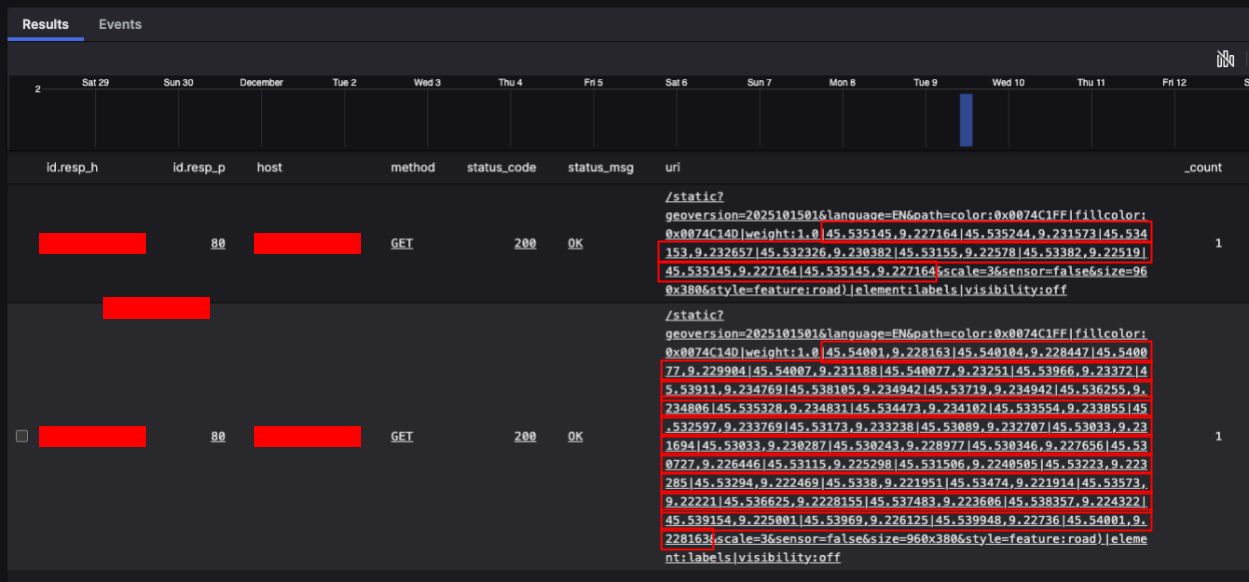Tick the checkbox on the second result row
The image size is (1249, 582).
tap(22, 436)
